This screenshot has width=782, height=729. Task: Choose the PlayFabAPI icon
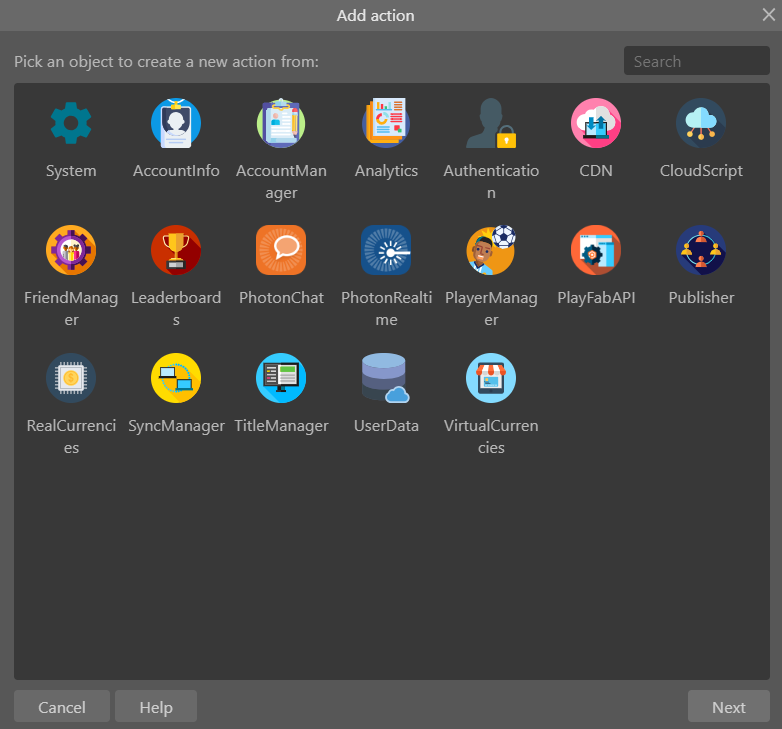coord(596,250)
